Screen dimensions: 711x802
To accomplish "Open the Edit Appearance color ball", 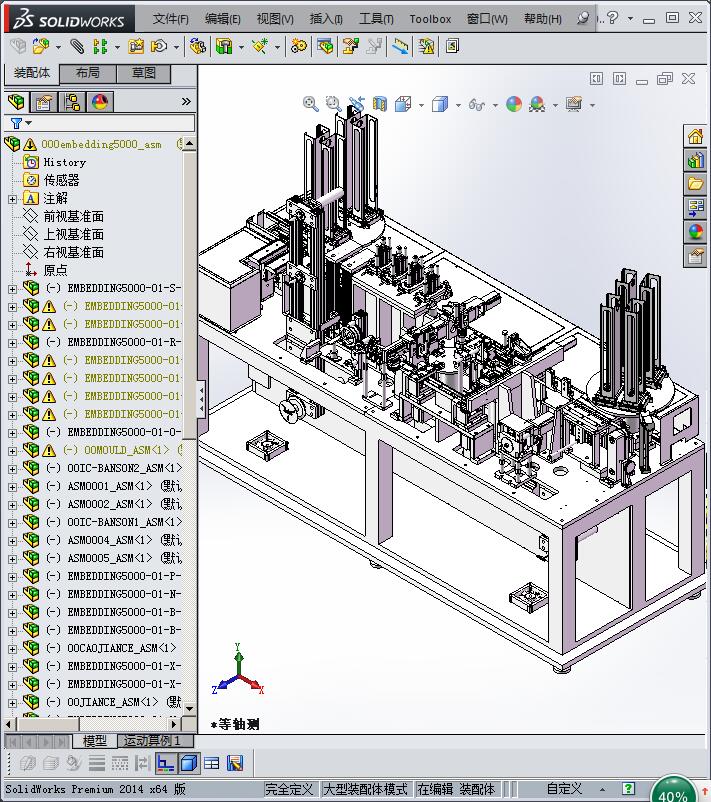I will [x=514, y=104].
